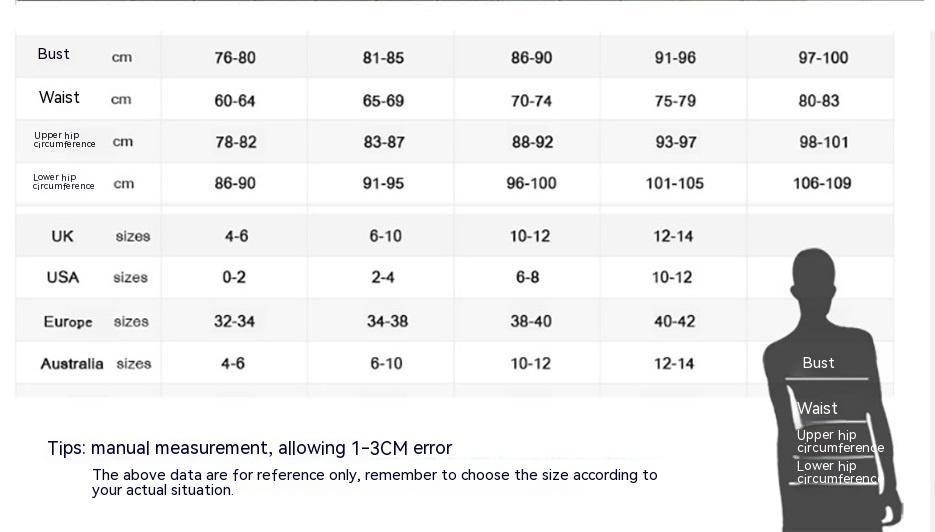Click the manual measurement tips text

click(x=250, y=448)
